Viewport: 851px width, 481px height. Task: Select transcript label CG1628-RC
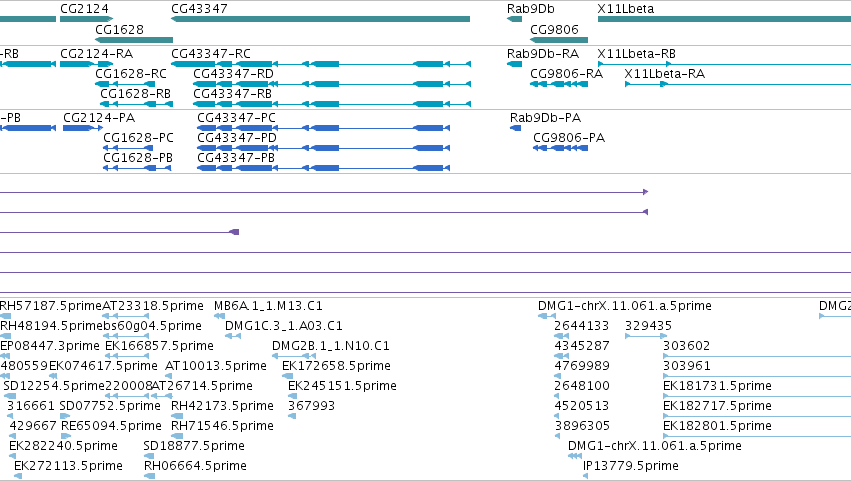point(131,73)
